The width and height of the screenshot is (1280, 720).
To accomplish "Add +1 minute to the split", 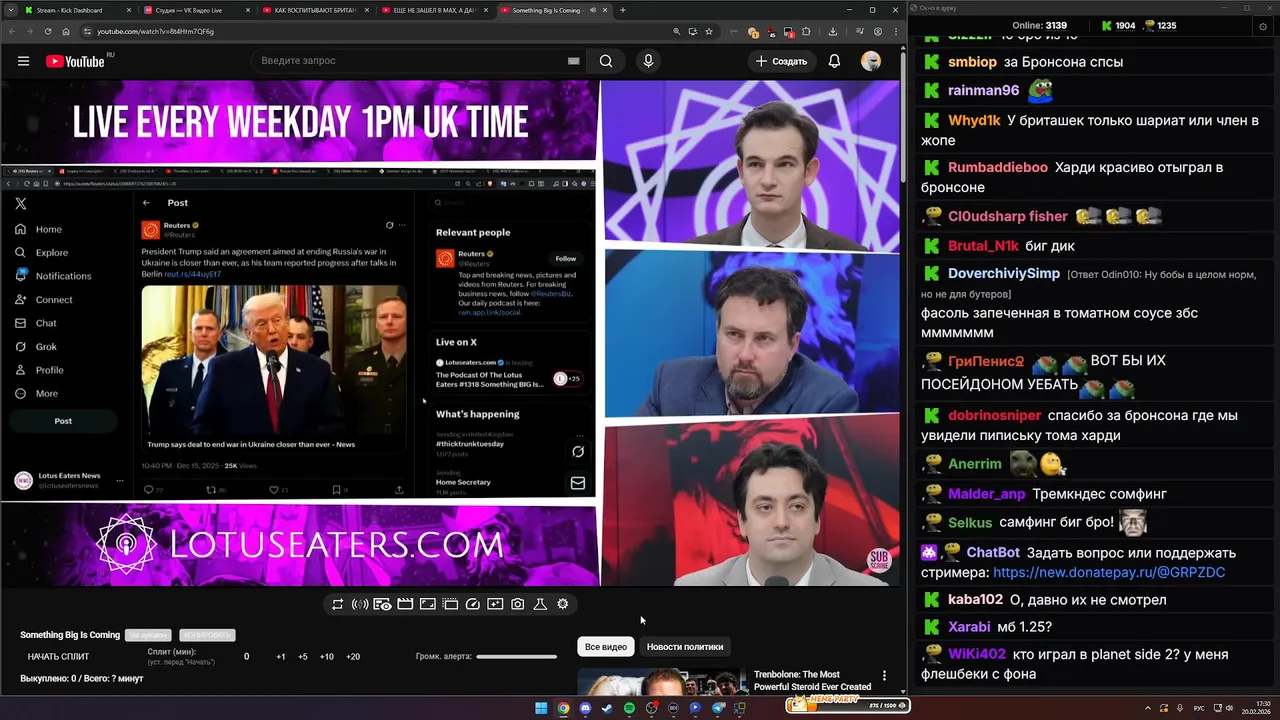I will pyautogui.click(x=281, y=657).
